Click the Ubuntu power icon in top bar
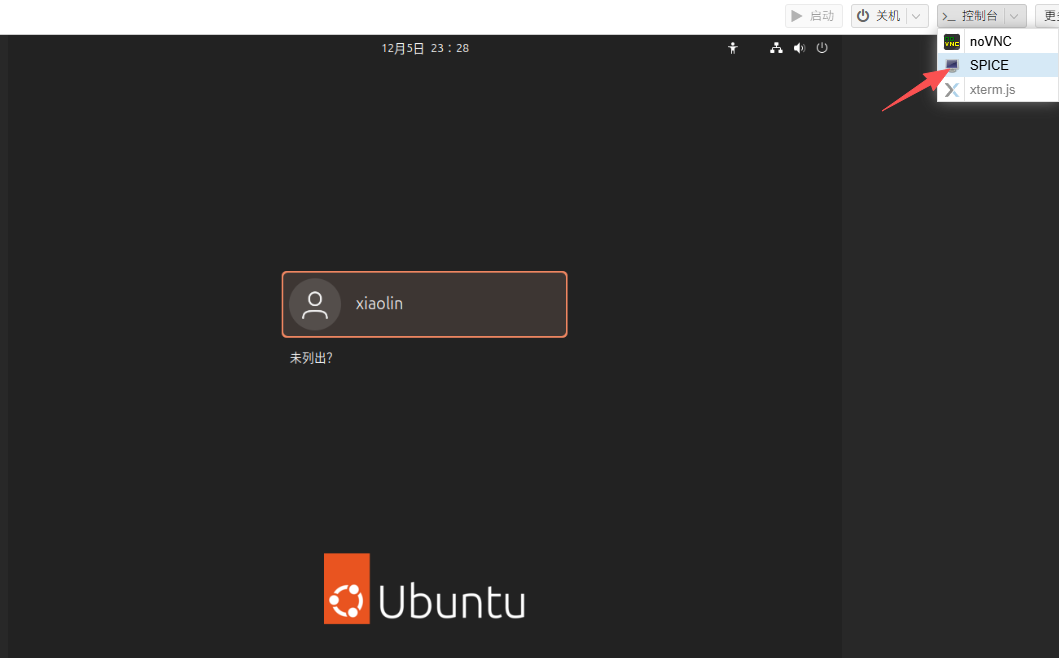The height and width of the screenshot is (658, 1059). click(822, 48)
